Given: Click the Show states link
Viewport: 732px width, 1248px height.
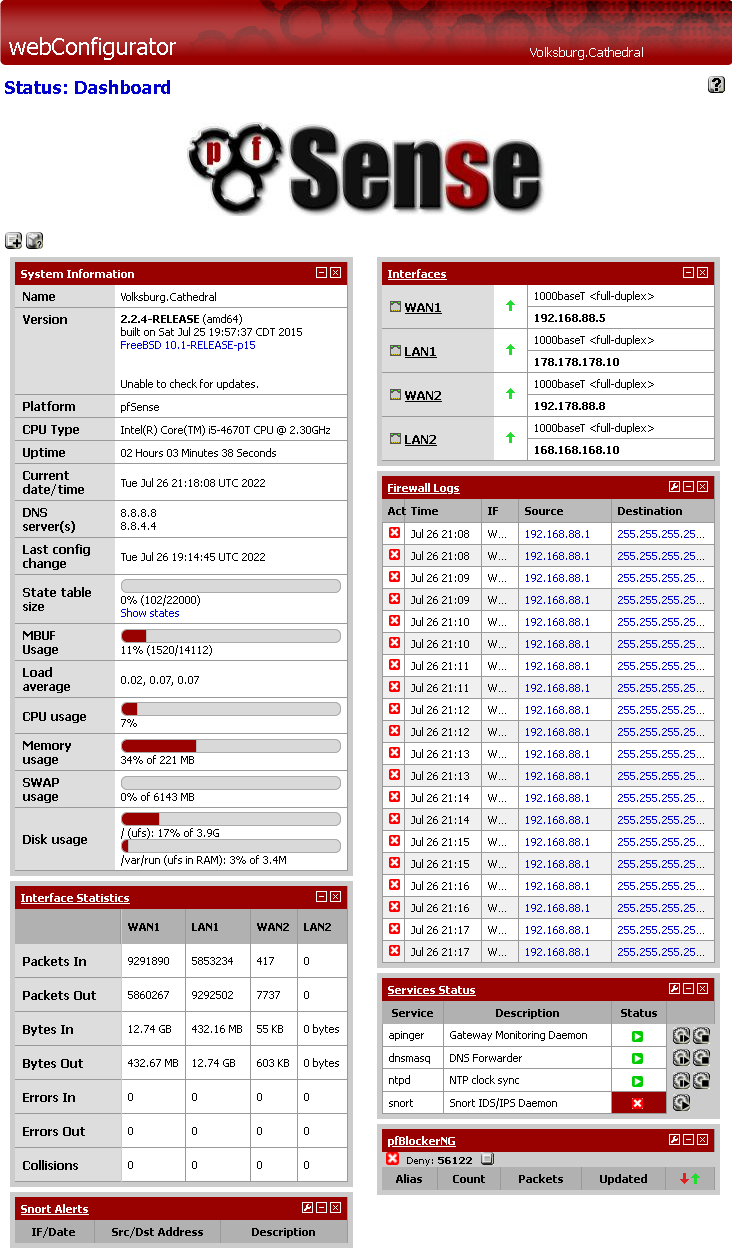Looking at the screenshot, I should point(150,613).
